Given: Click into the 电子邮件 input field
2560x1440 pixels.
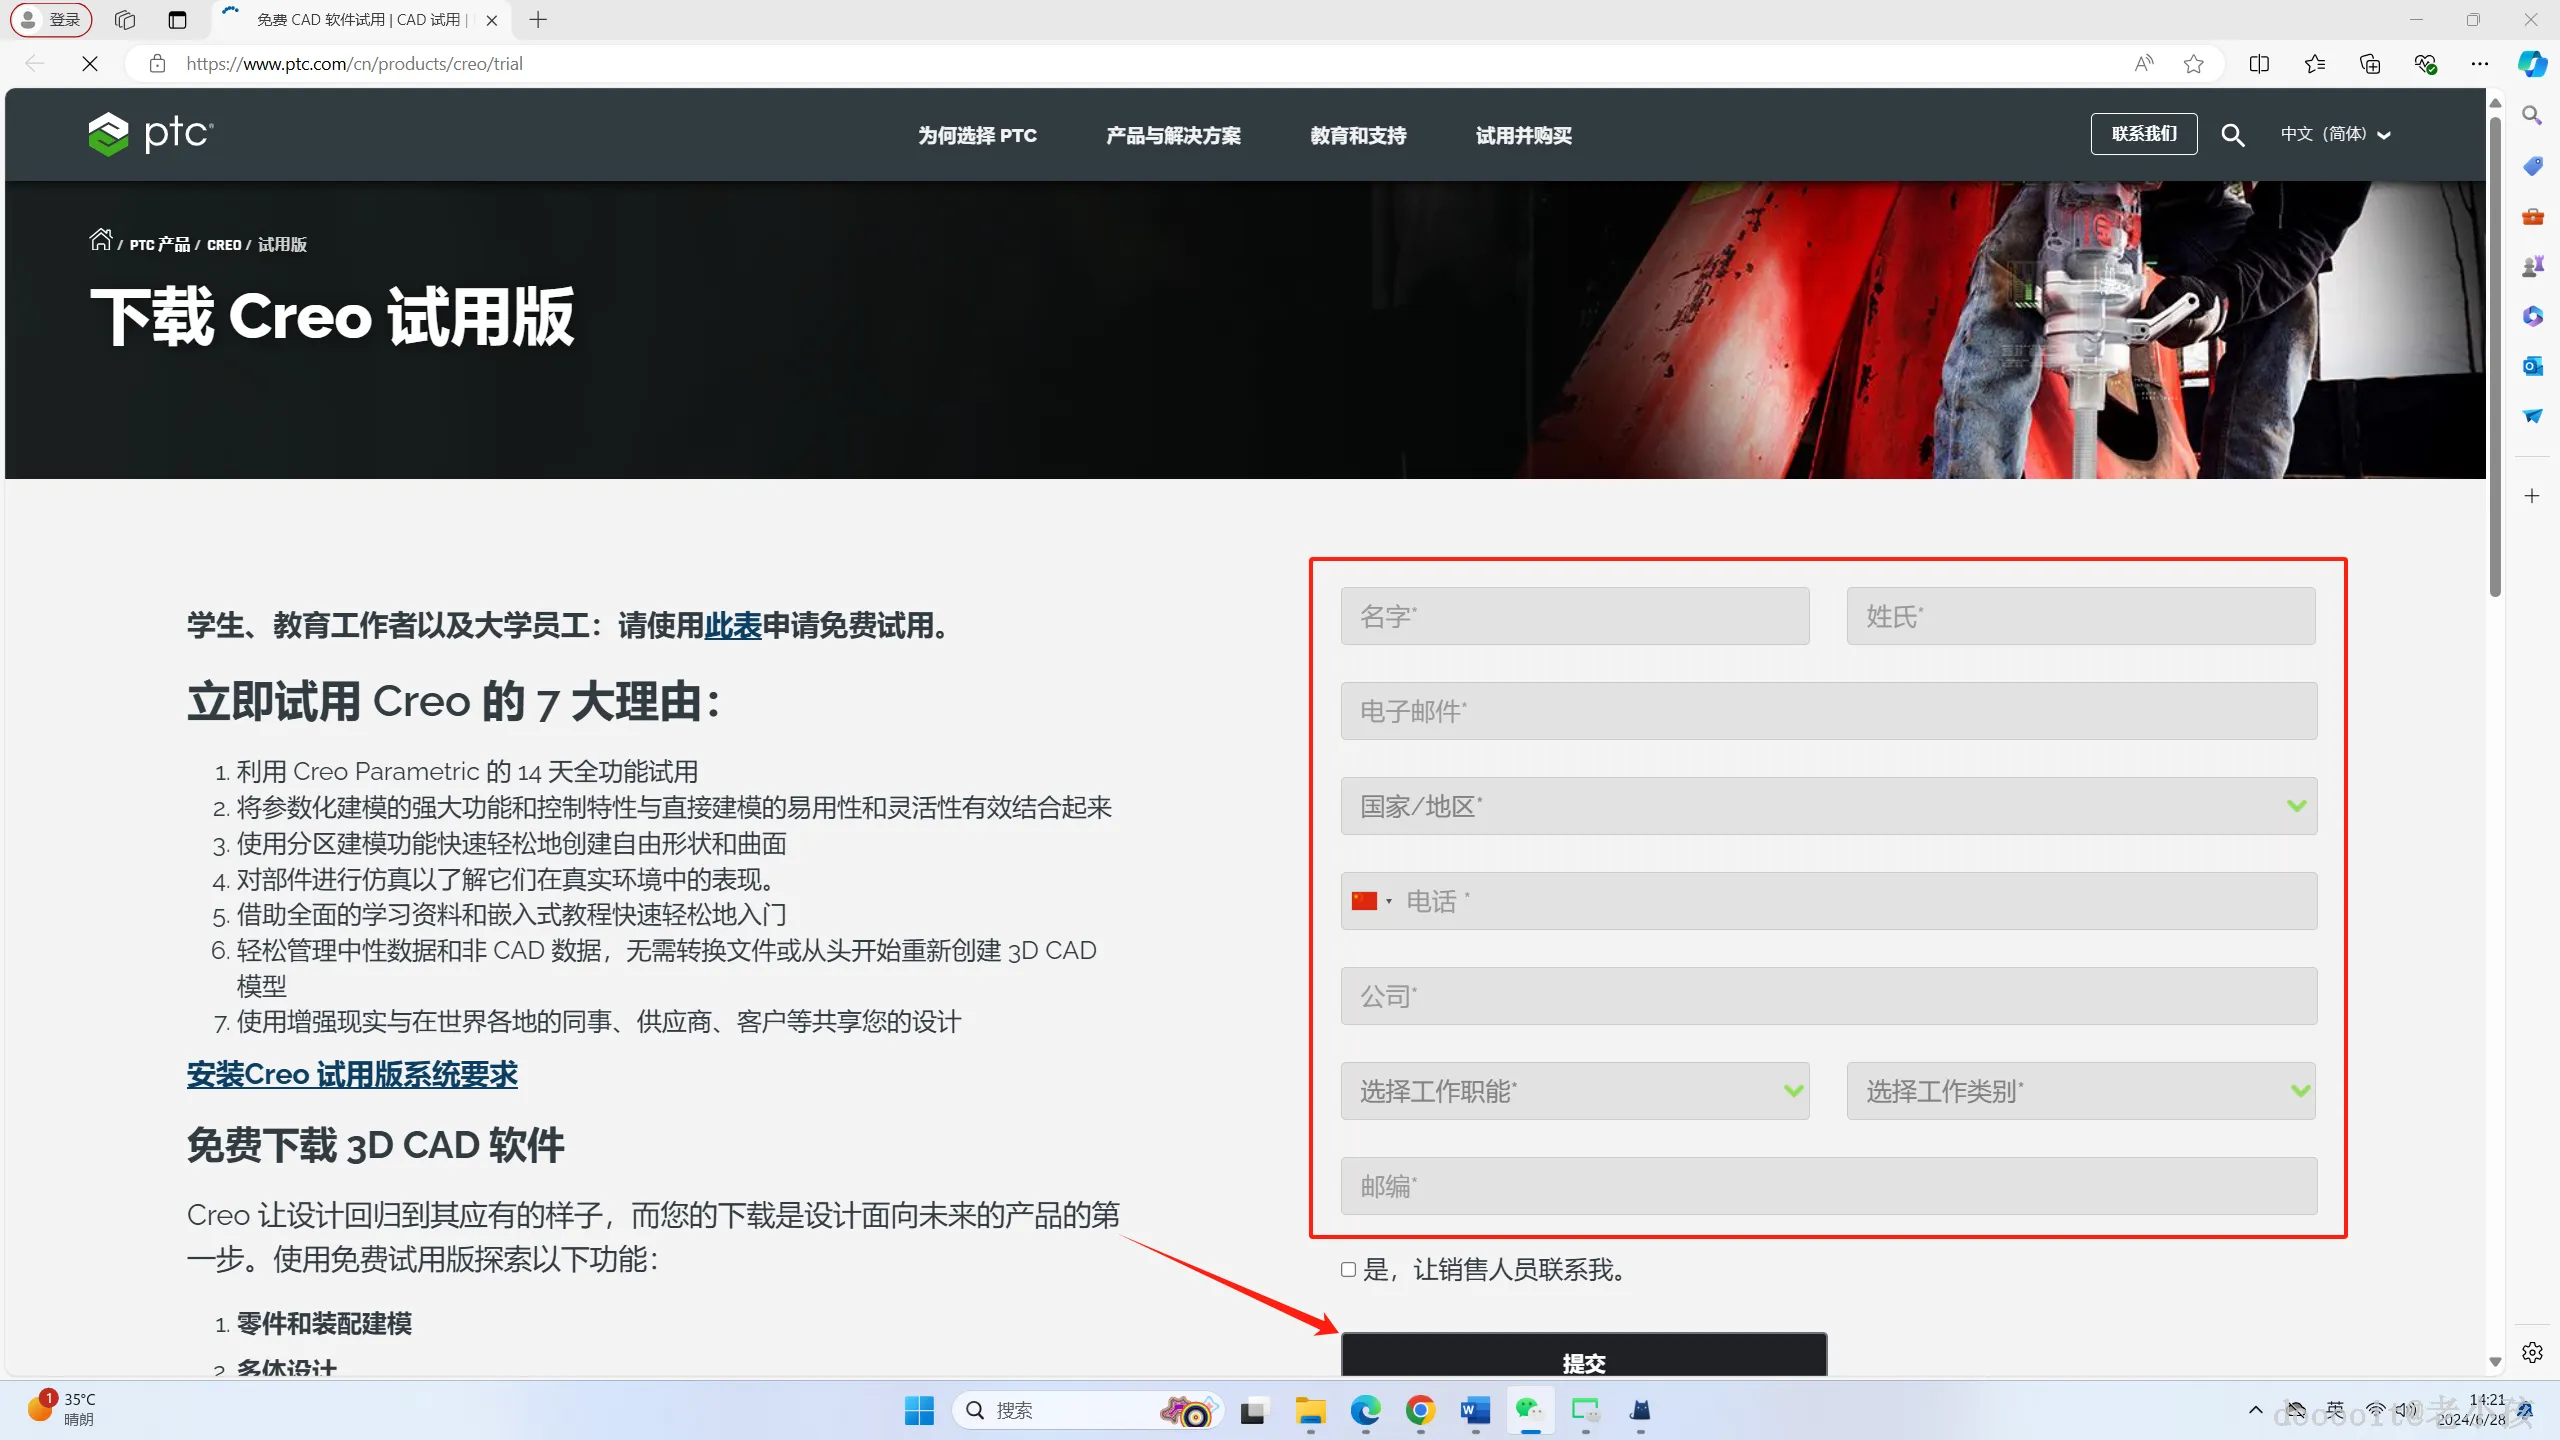Looking at the screenshot, I should pos(1828,711).
